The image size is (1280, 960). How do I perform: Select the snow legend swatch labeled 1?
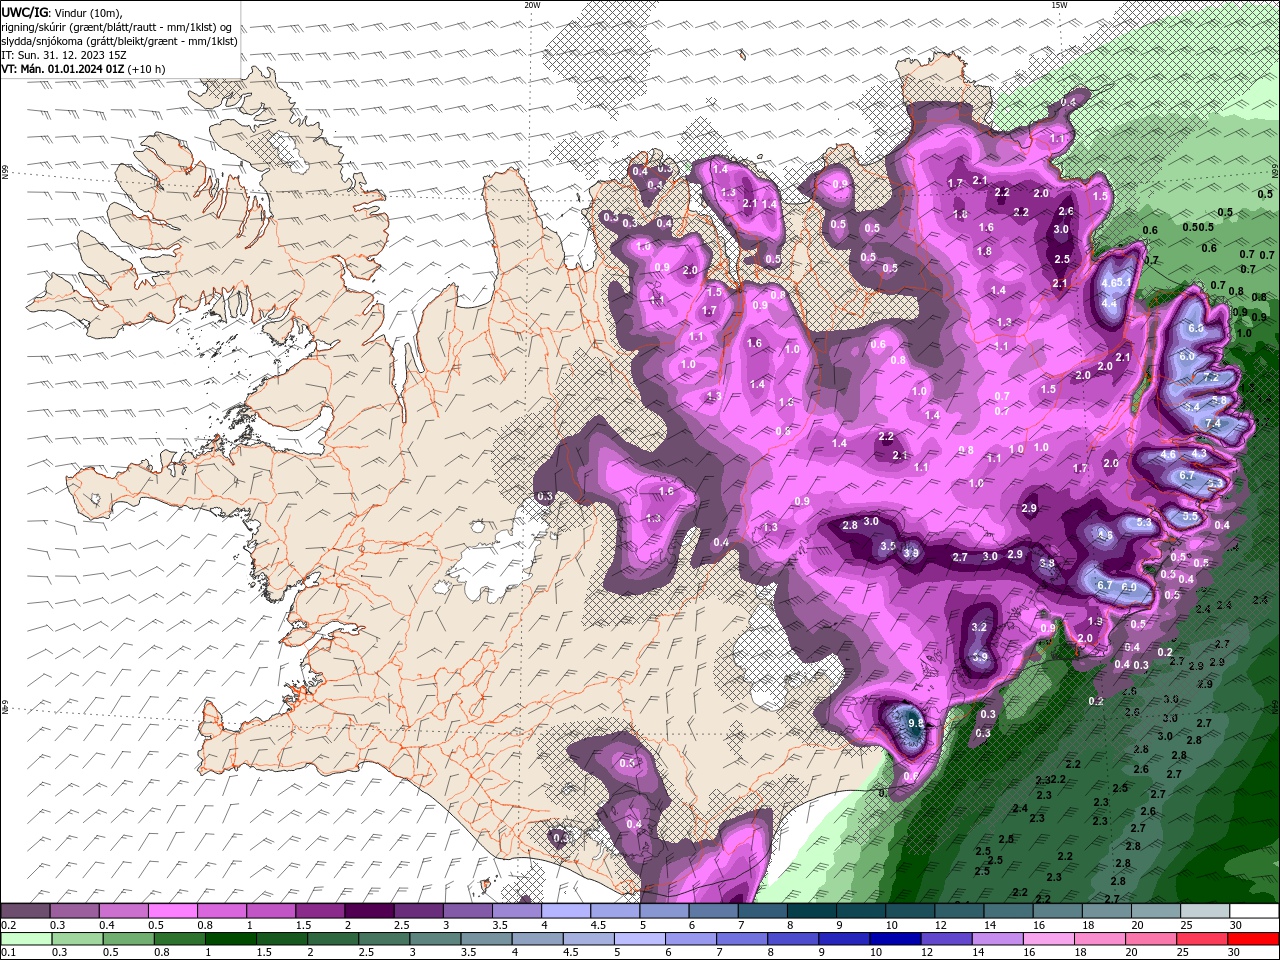pos(272,911)
